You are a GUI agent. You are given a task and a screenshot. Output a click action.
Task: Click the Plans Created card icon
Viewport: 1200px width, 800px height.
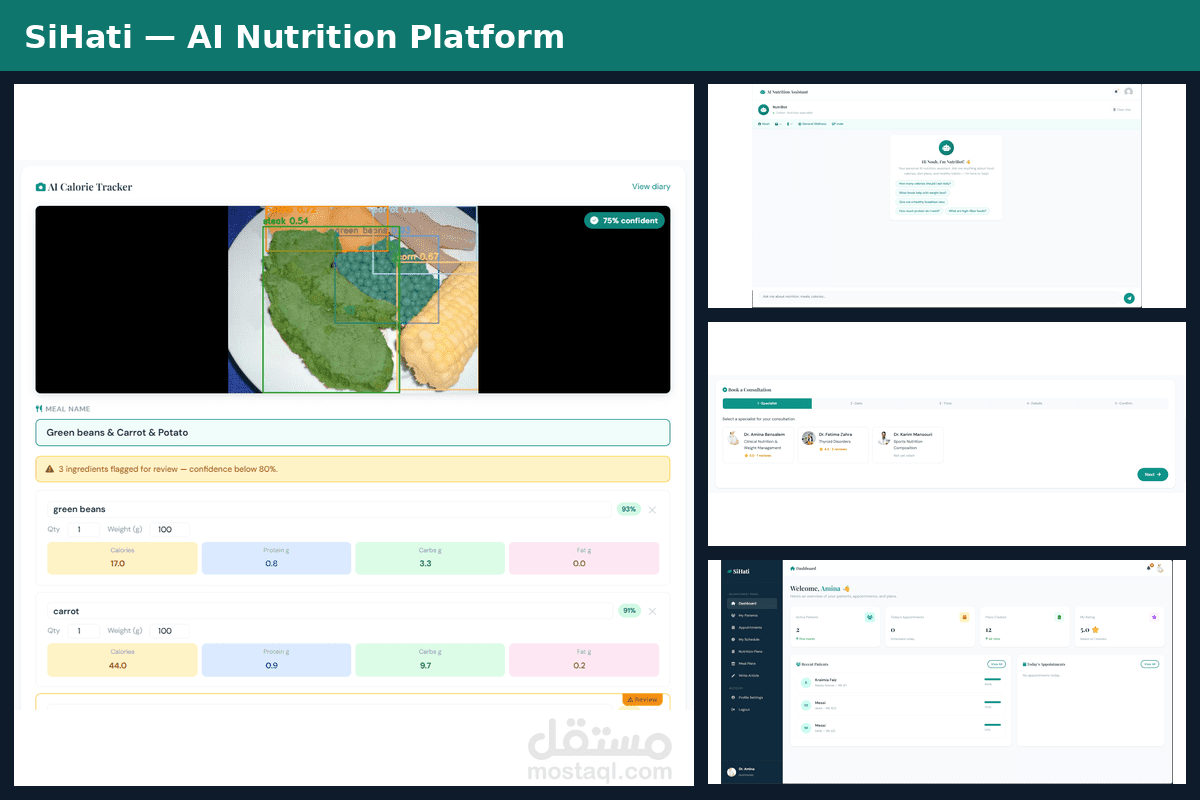click(x=1059, y=617)
